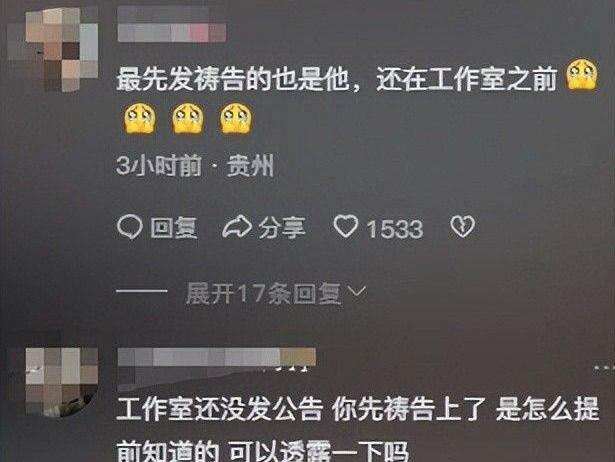Open the first commenter's blurred username
The height and width of the screenshot is (462, 615).
click(x=172, y=24)
